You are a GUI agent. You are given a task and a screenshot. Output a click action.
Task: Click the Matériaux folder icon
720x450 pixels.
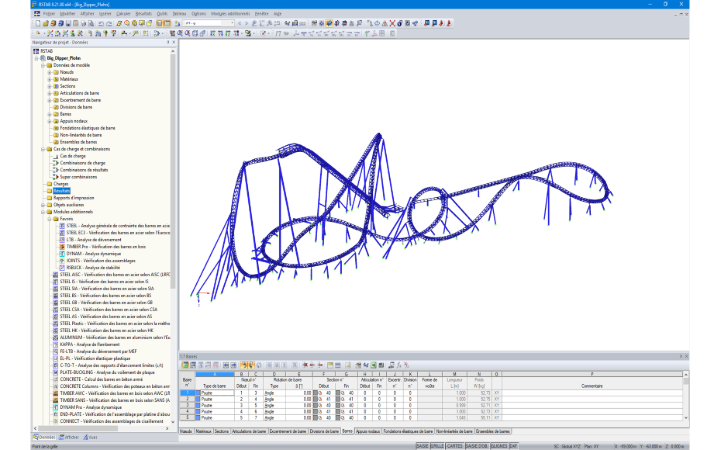click(x=56, y=79)
